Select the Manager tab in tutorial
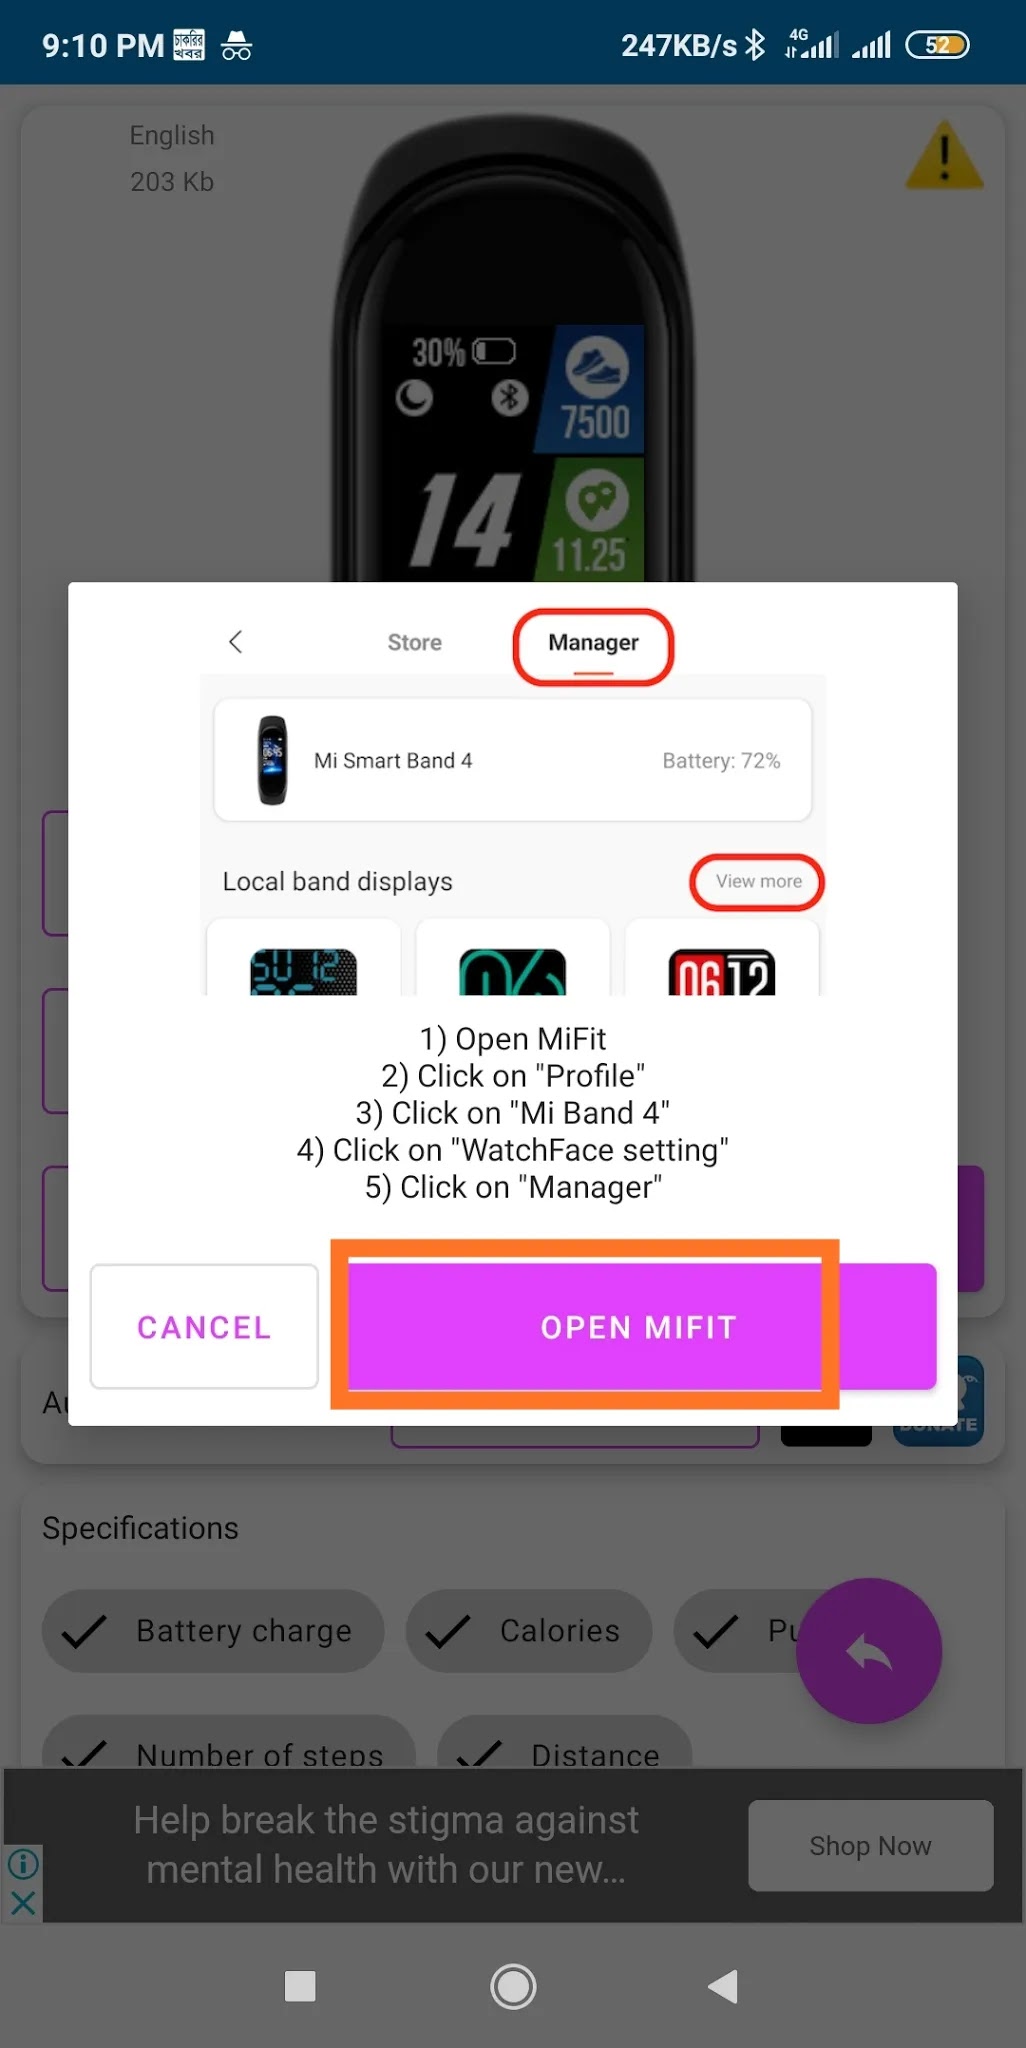Viewport: 1026px width, 2048px height. tap(593, 643)
